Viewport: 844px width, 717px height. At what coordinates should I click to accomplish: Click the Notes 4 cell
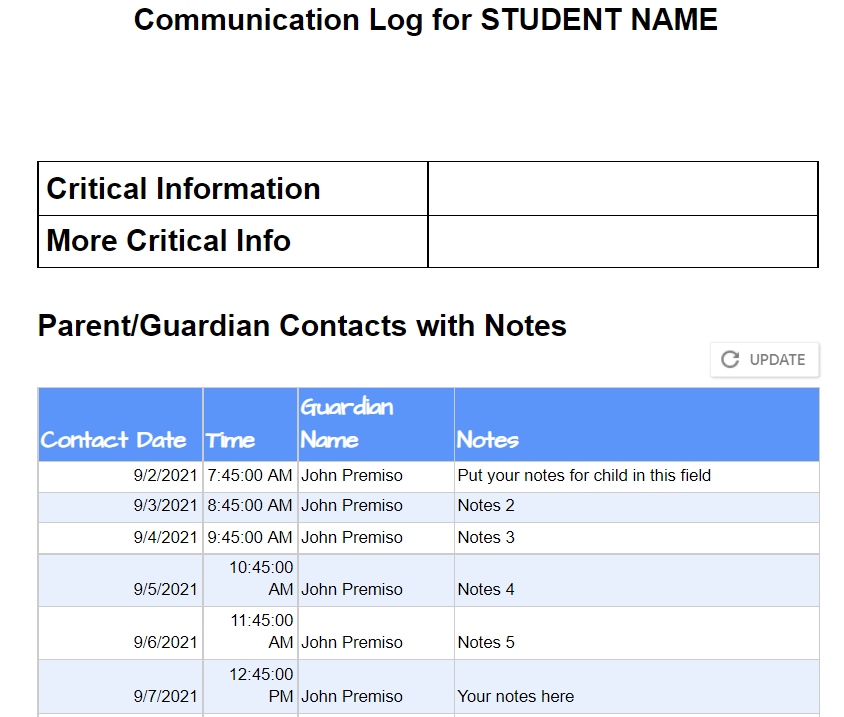pyautogui.click(x=637, y=580)
